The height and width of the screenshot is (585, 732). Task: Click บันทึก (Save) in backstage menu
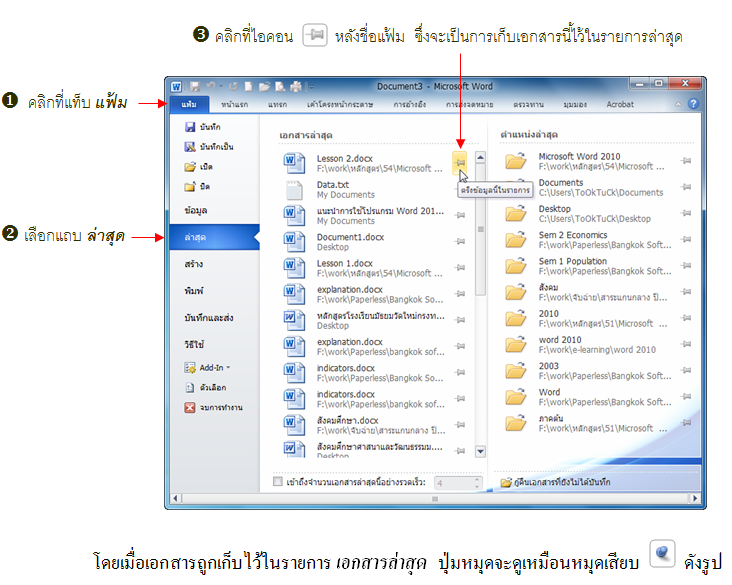tap(203, 127)
